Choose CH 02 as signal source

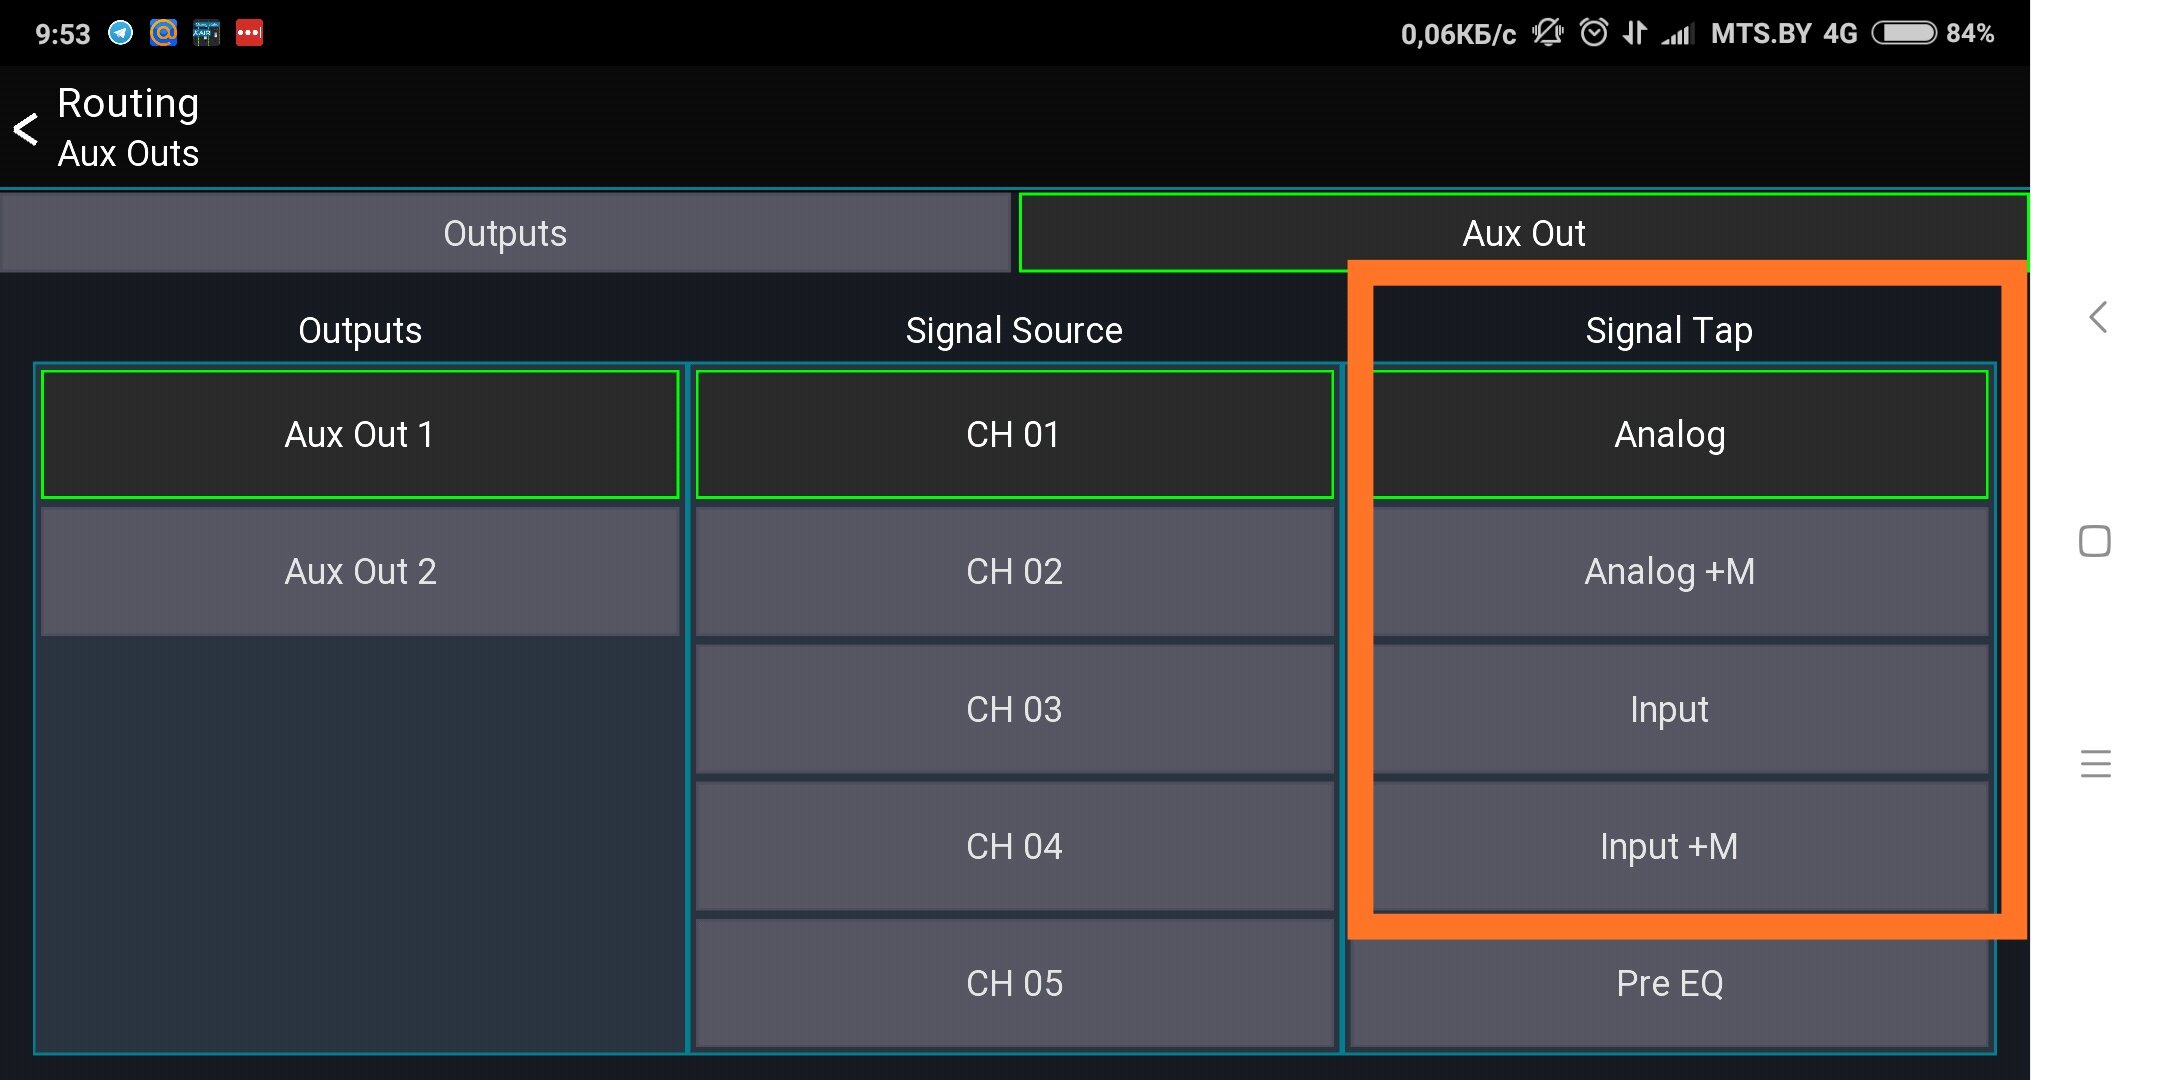coord(1014,572)
